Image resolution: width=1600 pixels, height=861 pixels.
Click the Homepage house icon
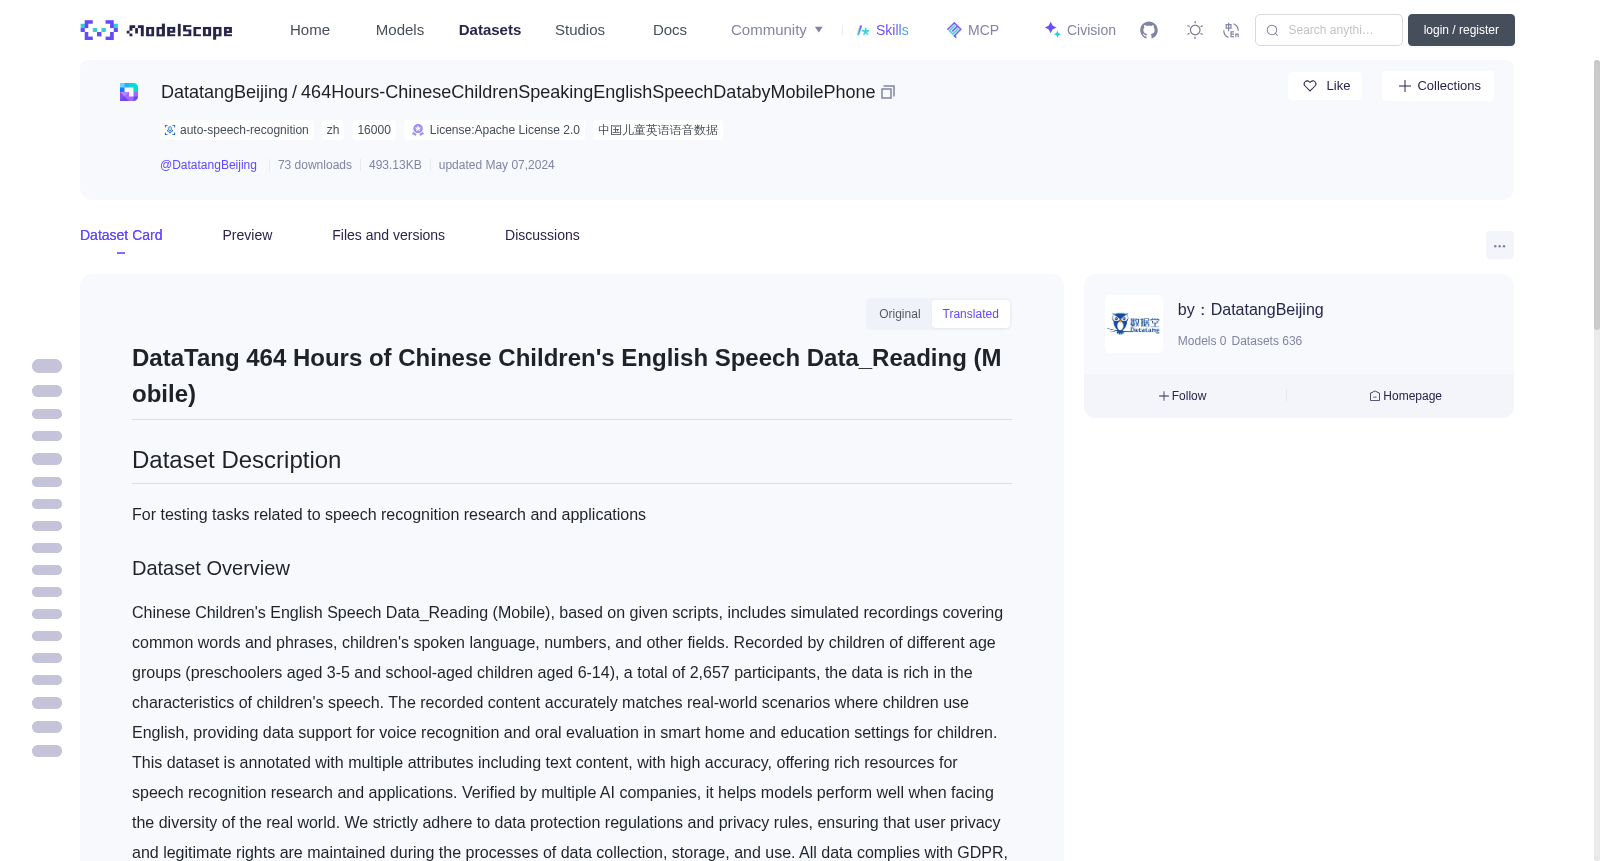[x=1375, y=396]
